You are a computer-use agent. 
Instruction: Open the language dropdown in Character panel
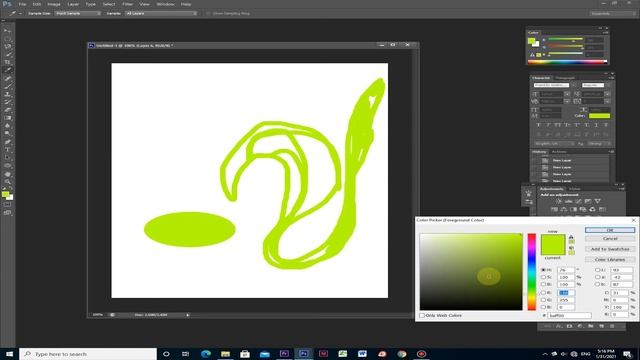pos(554,144)
